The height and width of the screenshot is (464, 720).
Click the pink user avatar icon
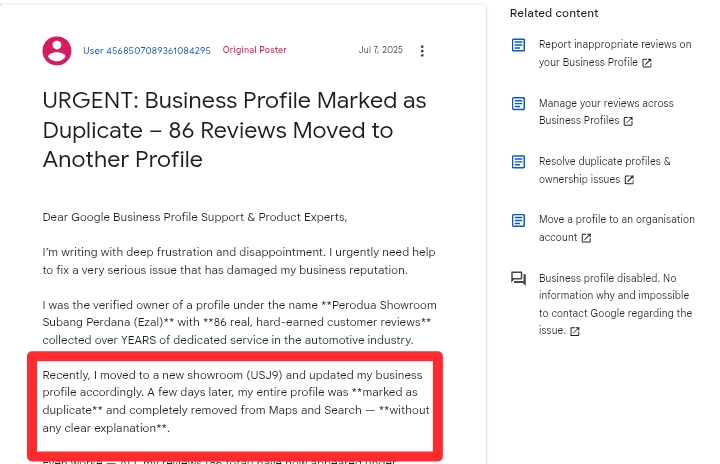[58, 50]
